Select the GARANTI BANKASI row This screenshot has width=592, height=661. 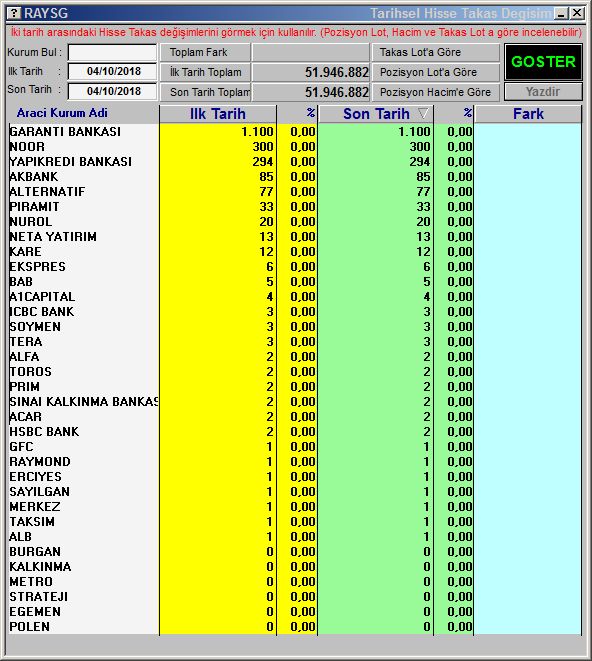[x=295, y=132]
